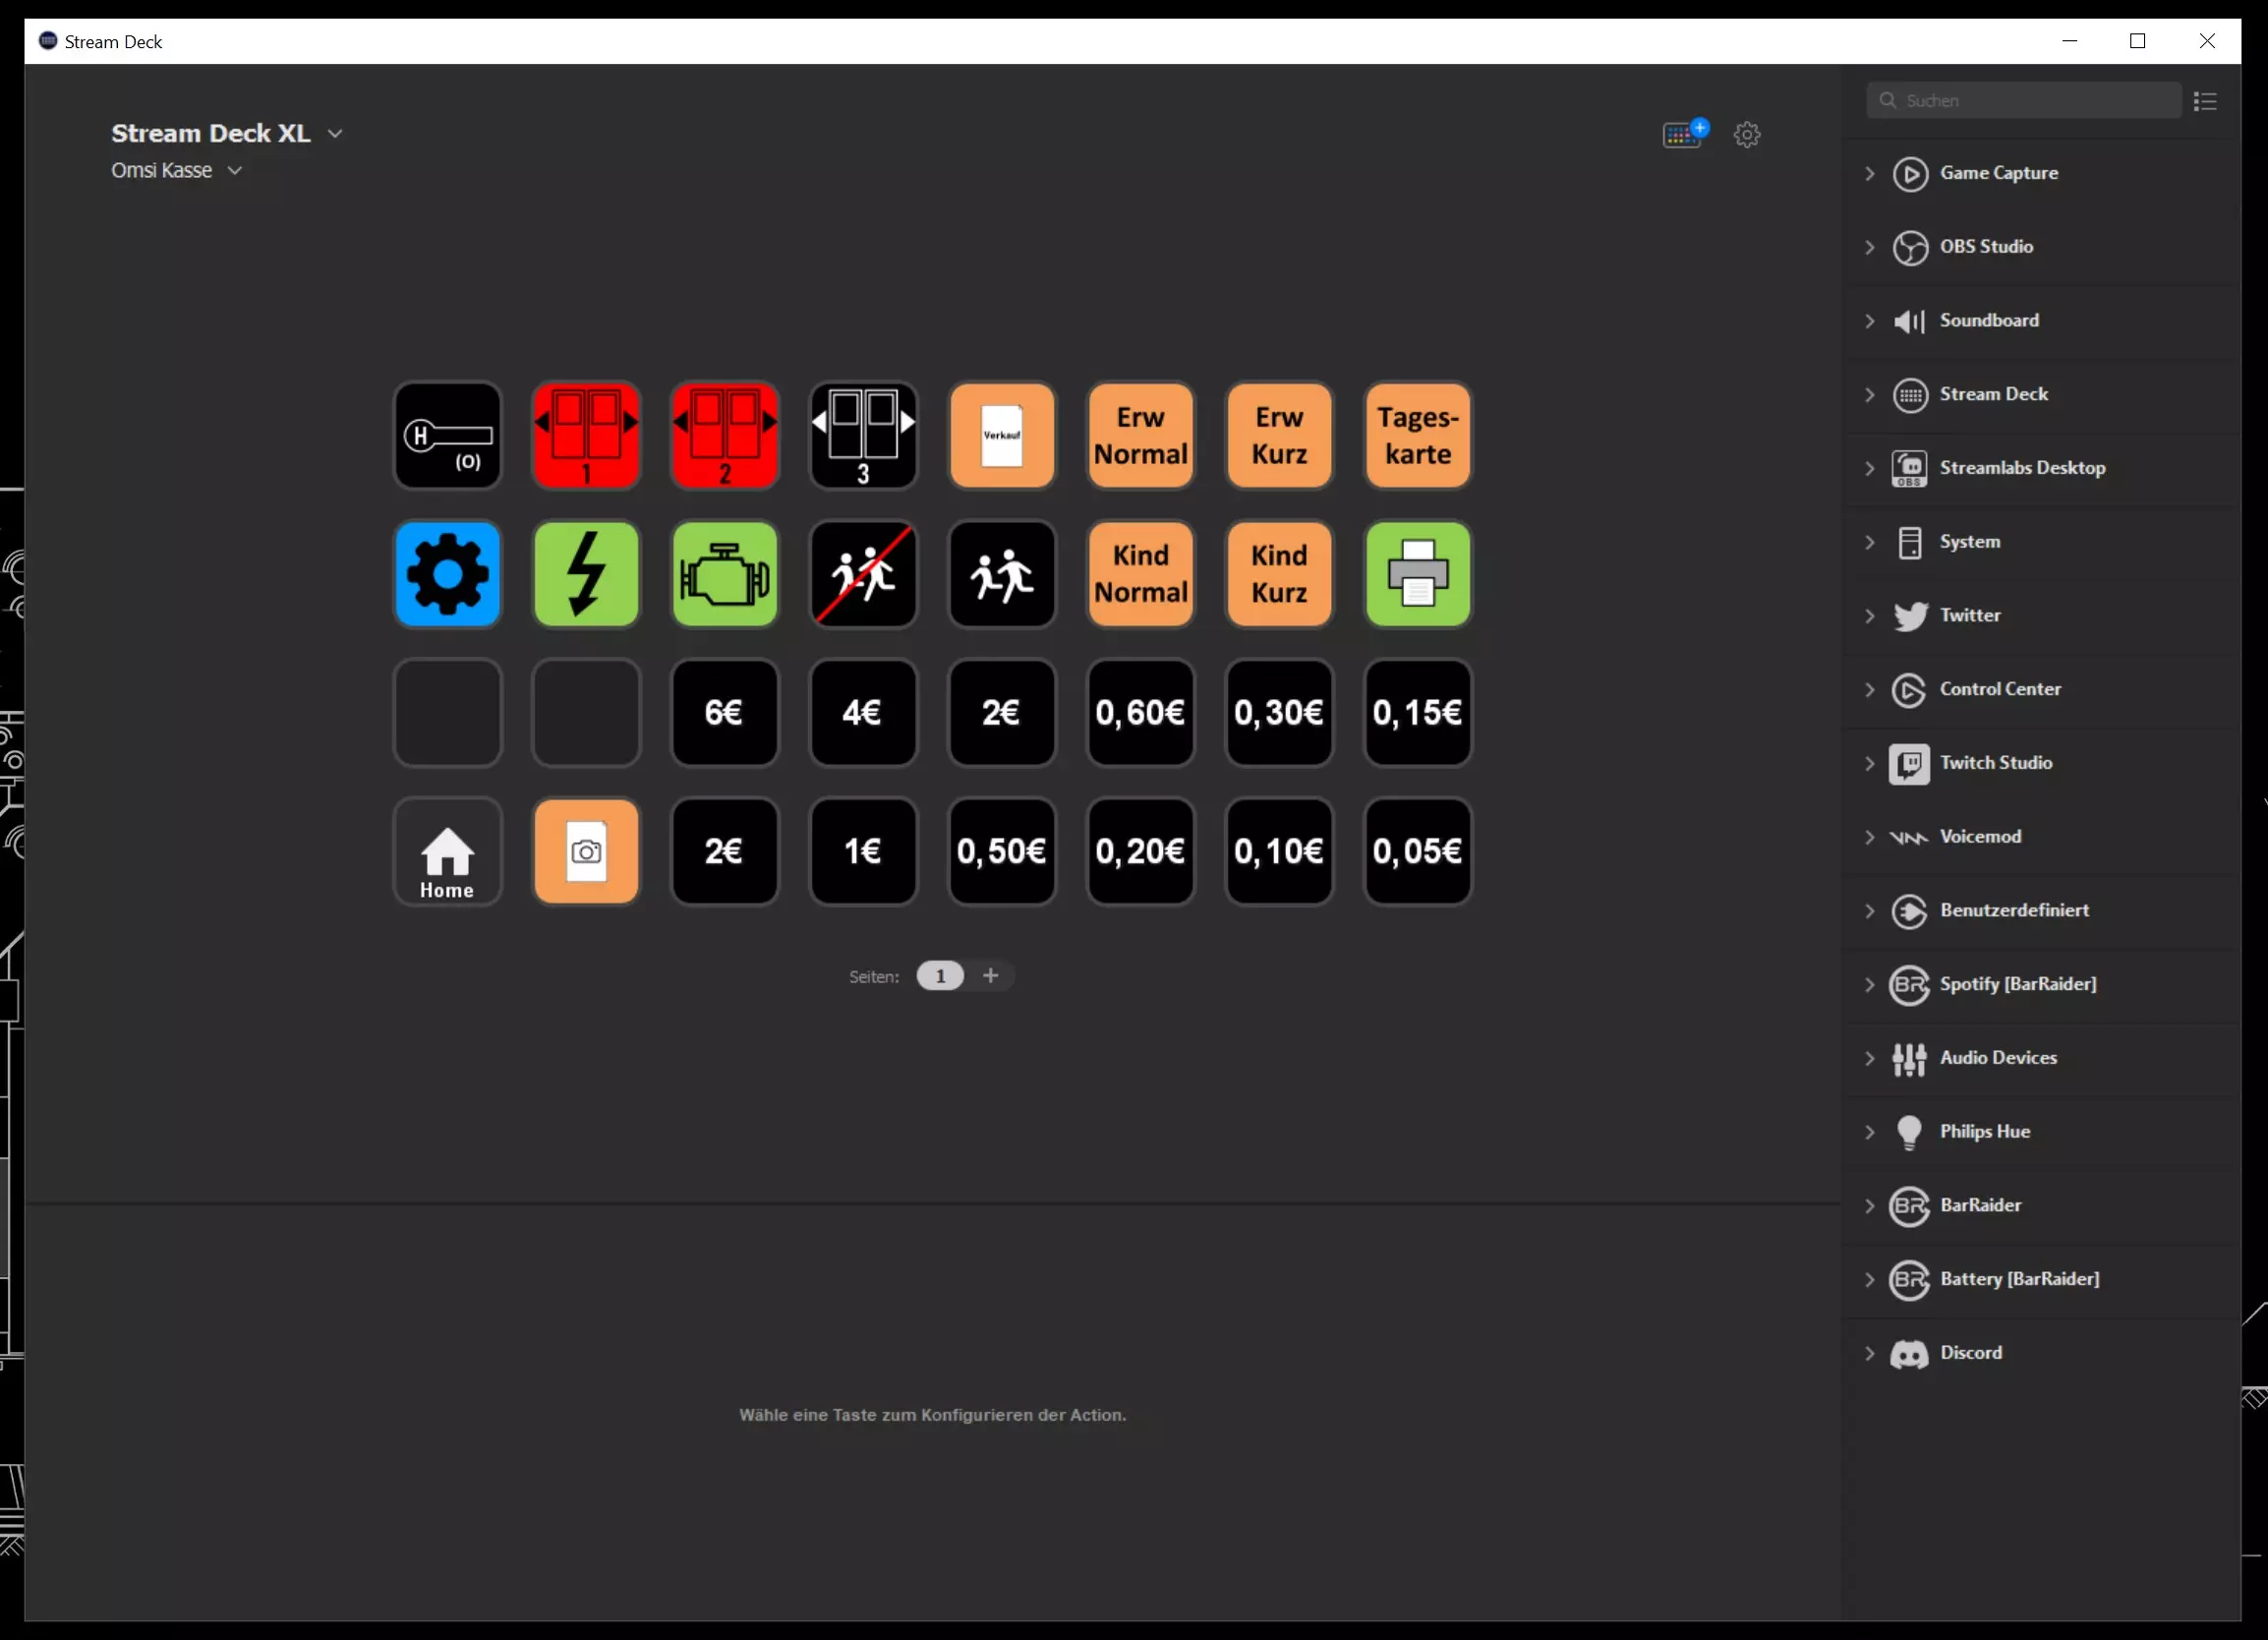Viewport: 2268px width, 1640px height.
Task: Select the Home key on the deck
Action: (447, 851)
